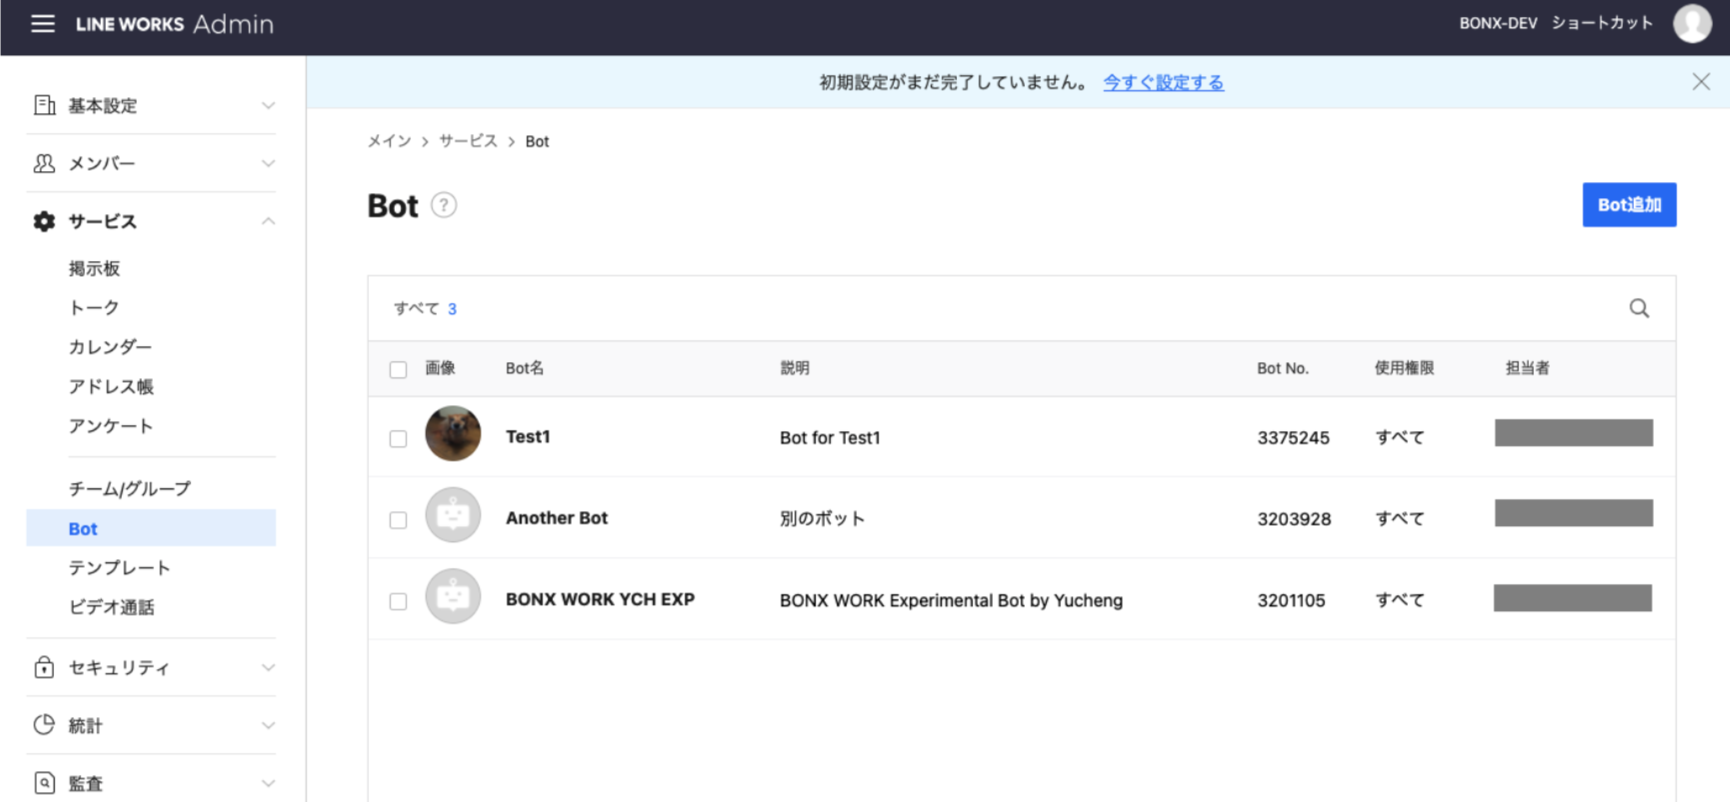Screen dimensions: 1730x802
Task: Click the すべて 3 filter count
Action: [x=425, y=308]
